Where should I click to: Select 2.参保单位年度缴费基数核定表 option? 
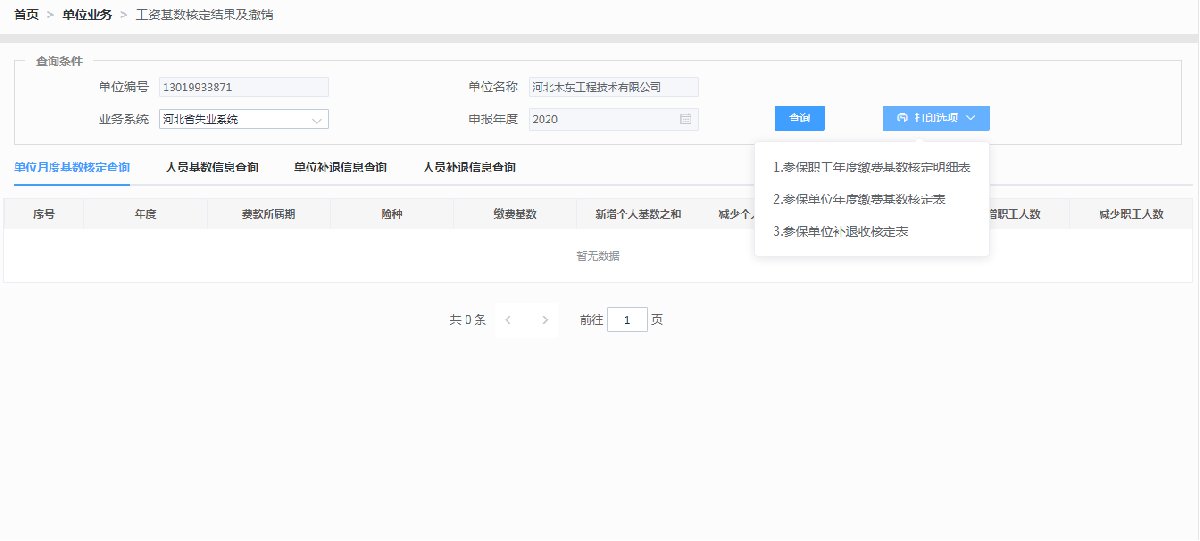(859, 199)
